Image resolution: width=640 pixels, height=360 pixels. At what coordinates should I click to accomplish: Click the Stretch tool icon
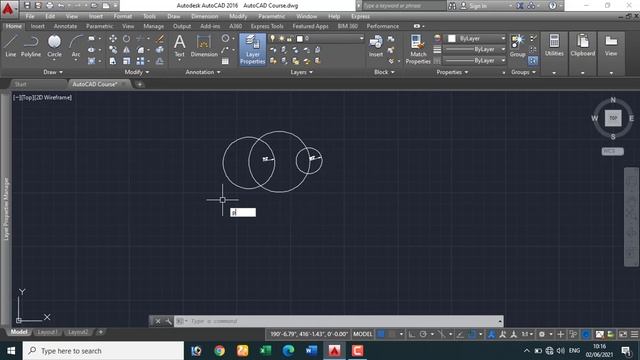pos(113,61)
